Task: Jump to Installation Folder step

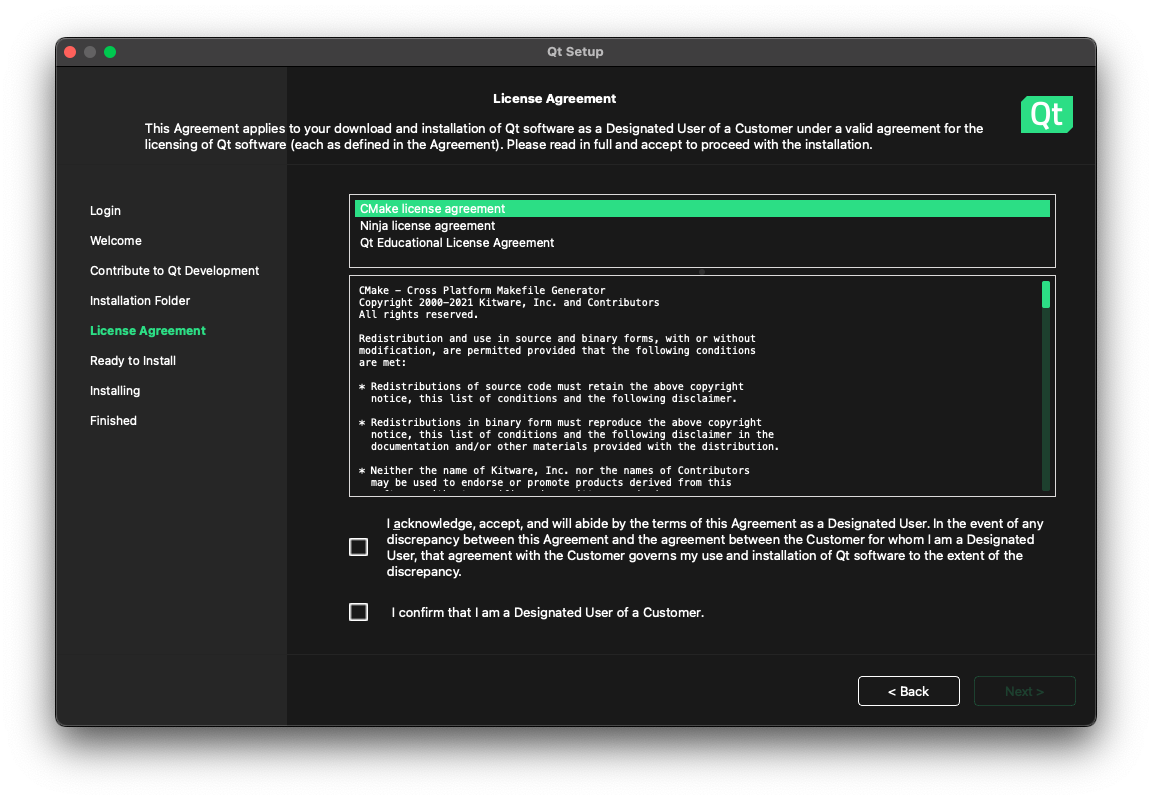Action: coord(140,301)
